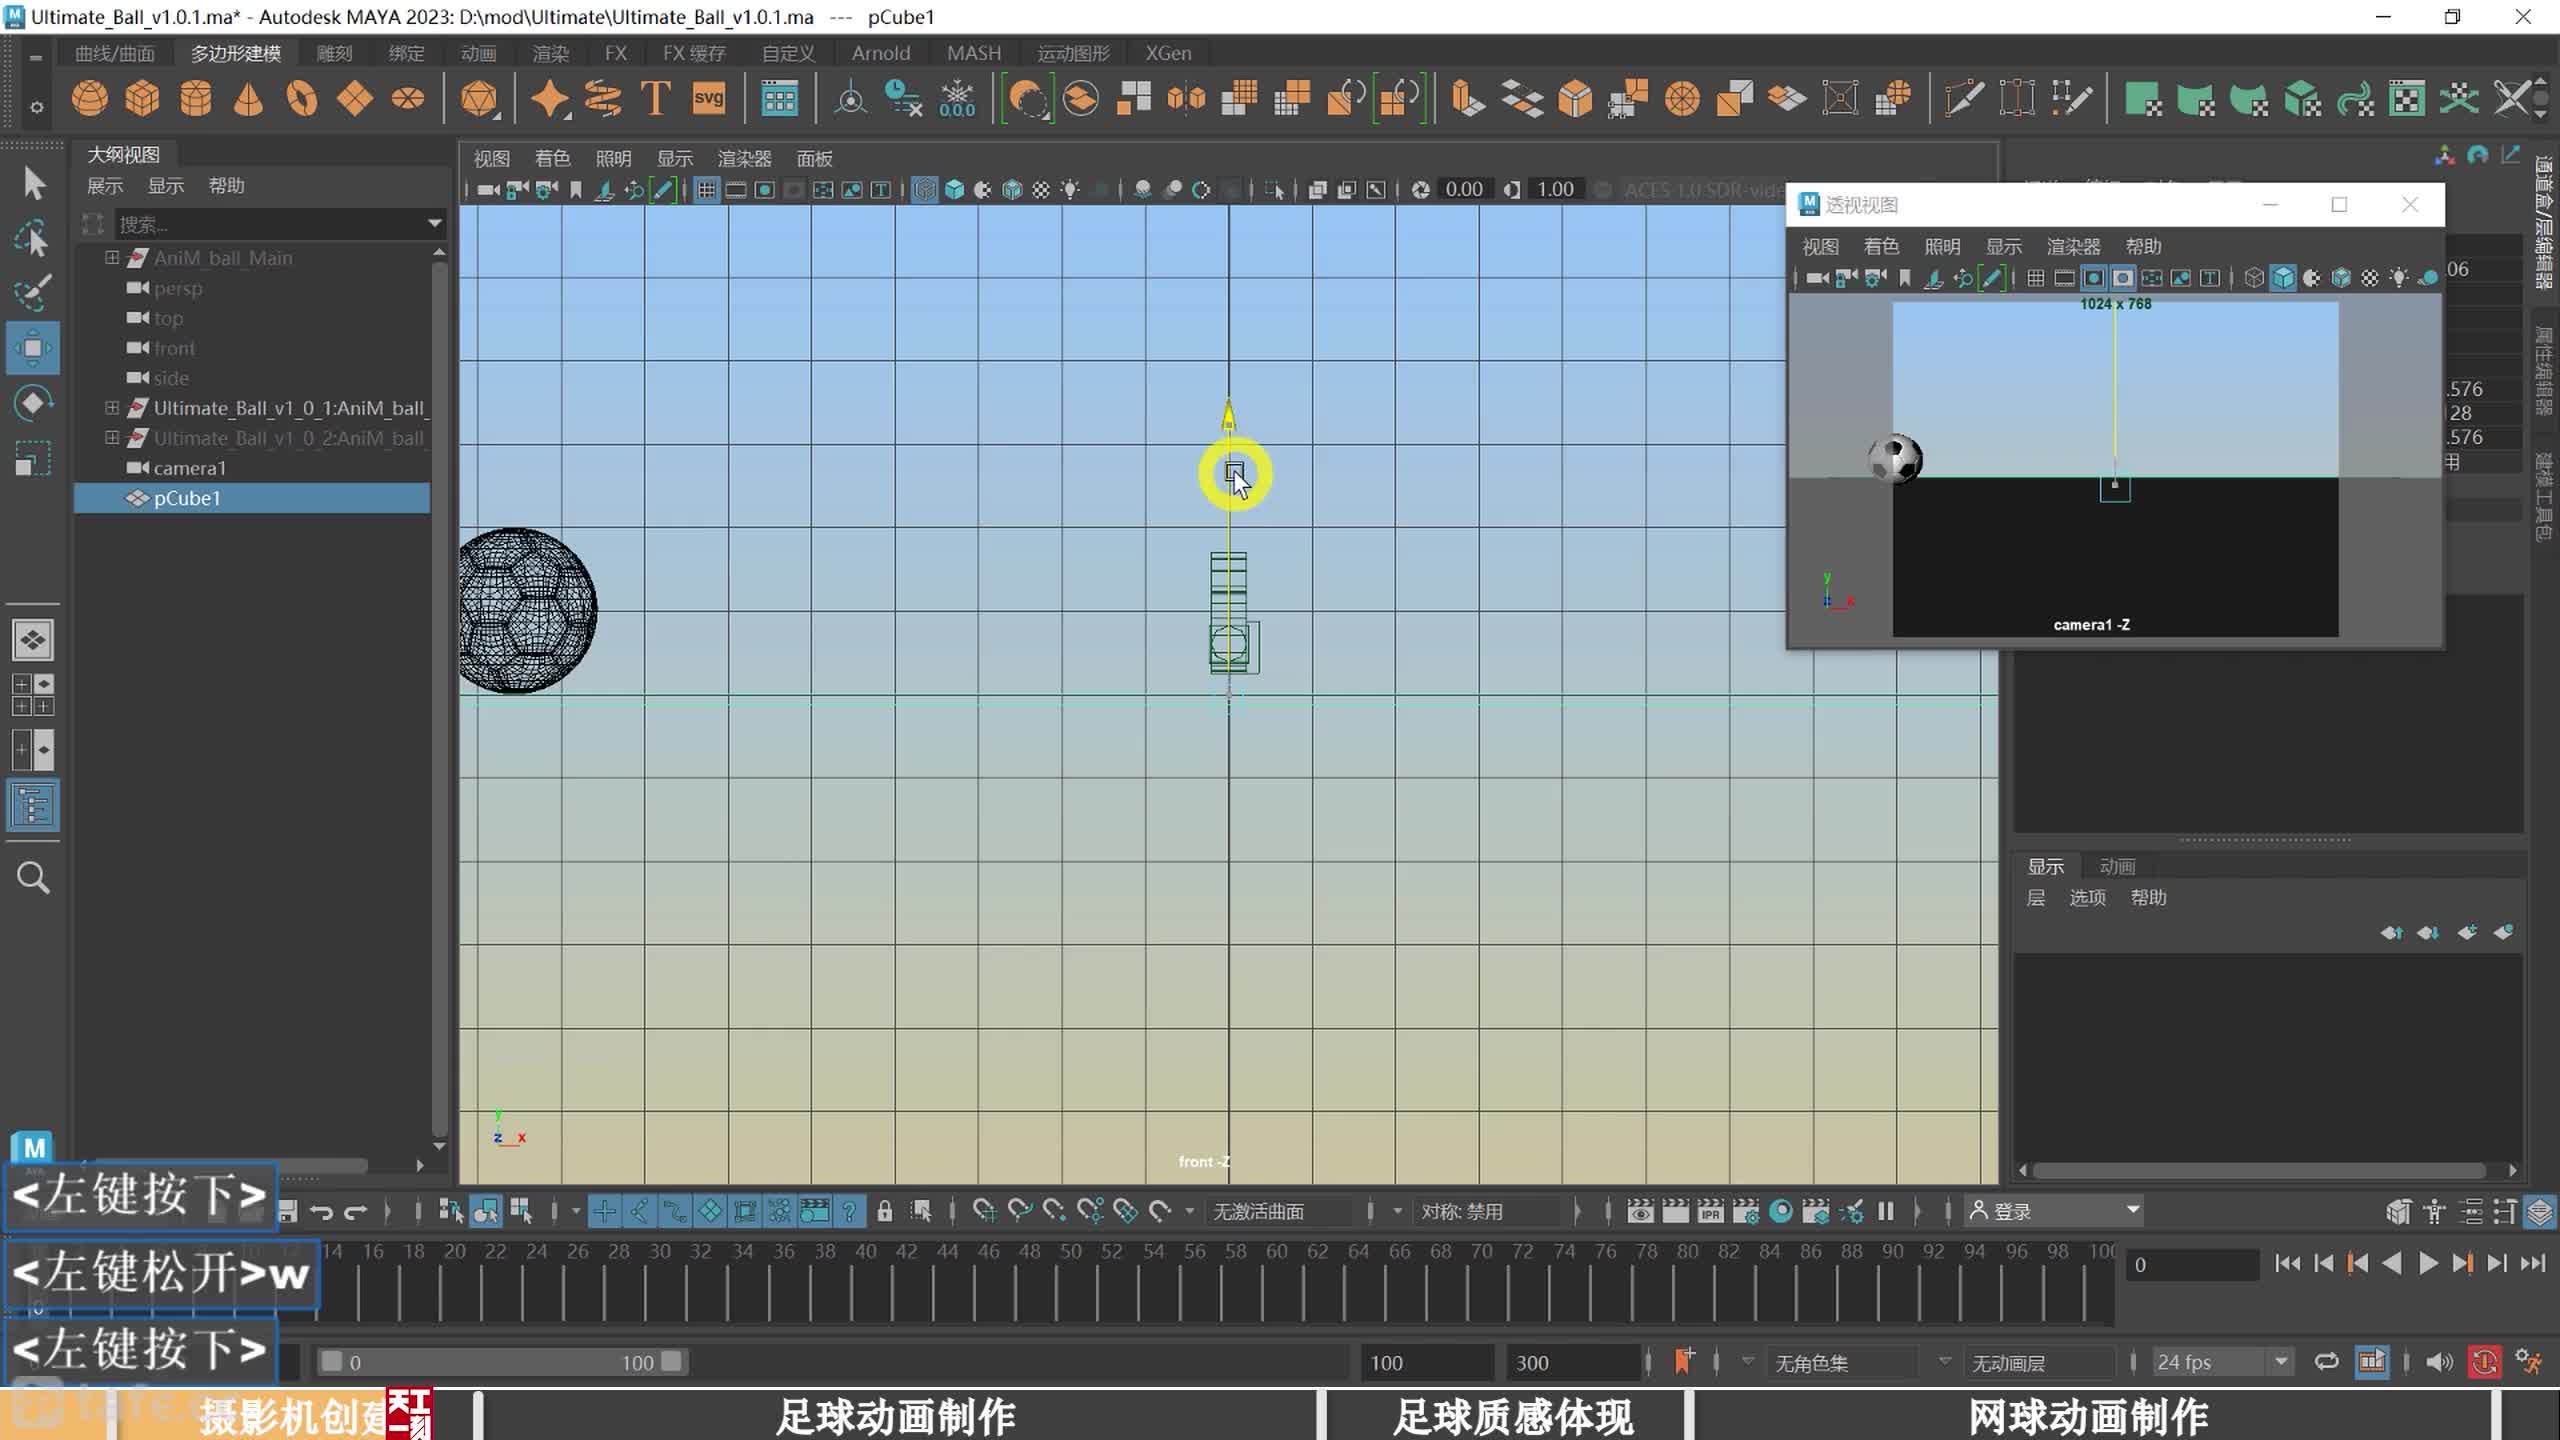Click the SVG import shelf icon

coord(709,99)
